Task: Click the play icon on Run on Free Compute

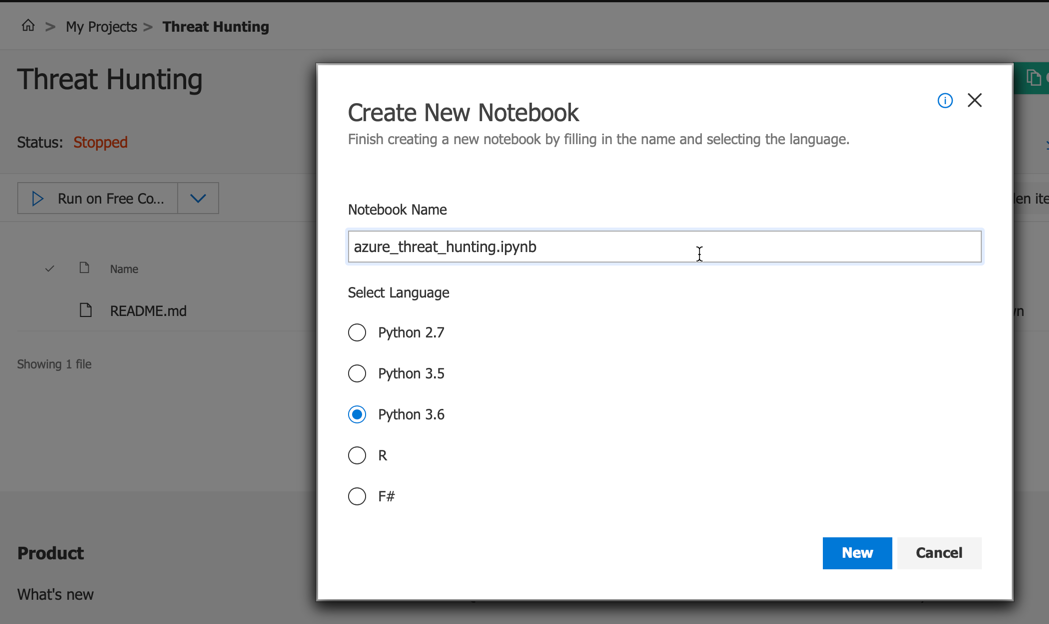Action: [38, 198]
